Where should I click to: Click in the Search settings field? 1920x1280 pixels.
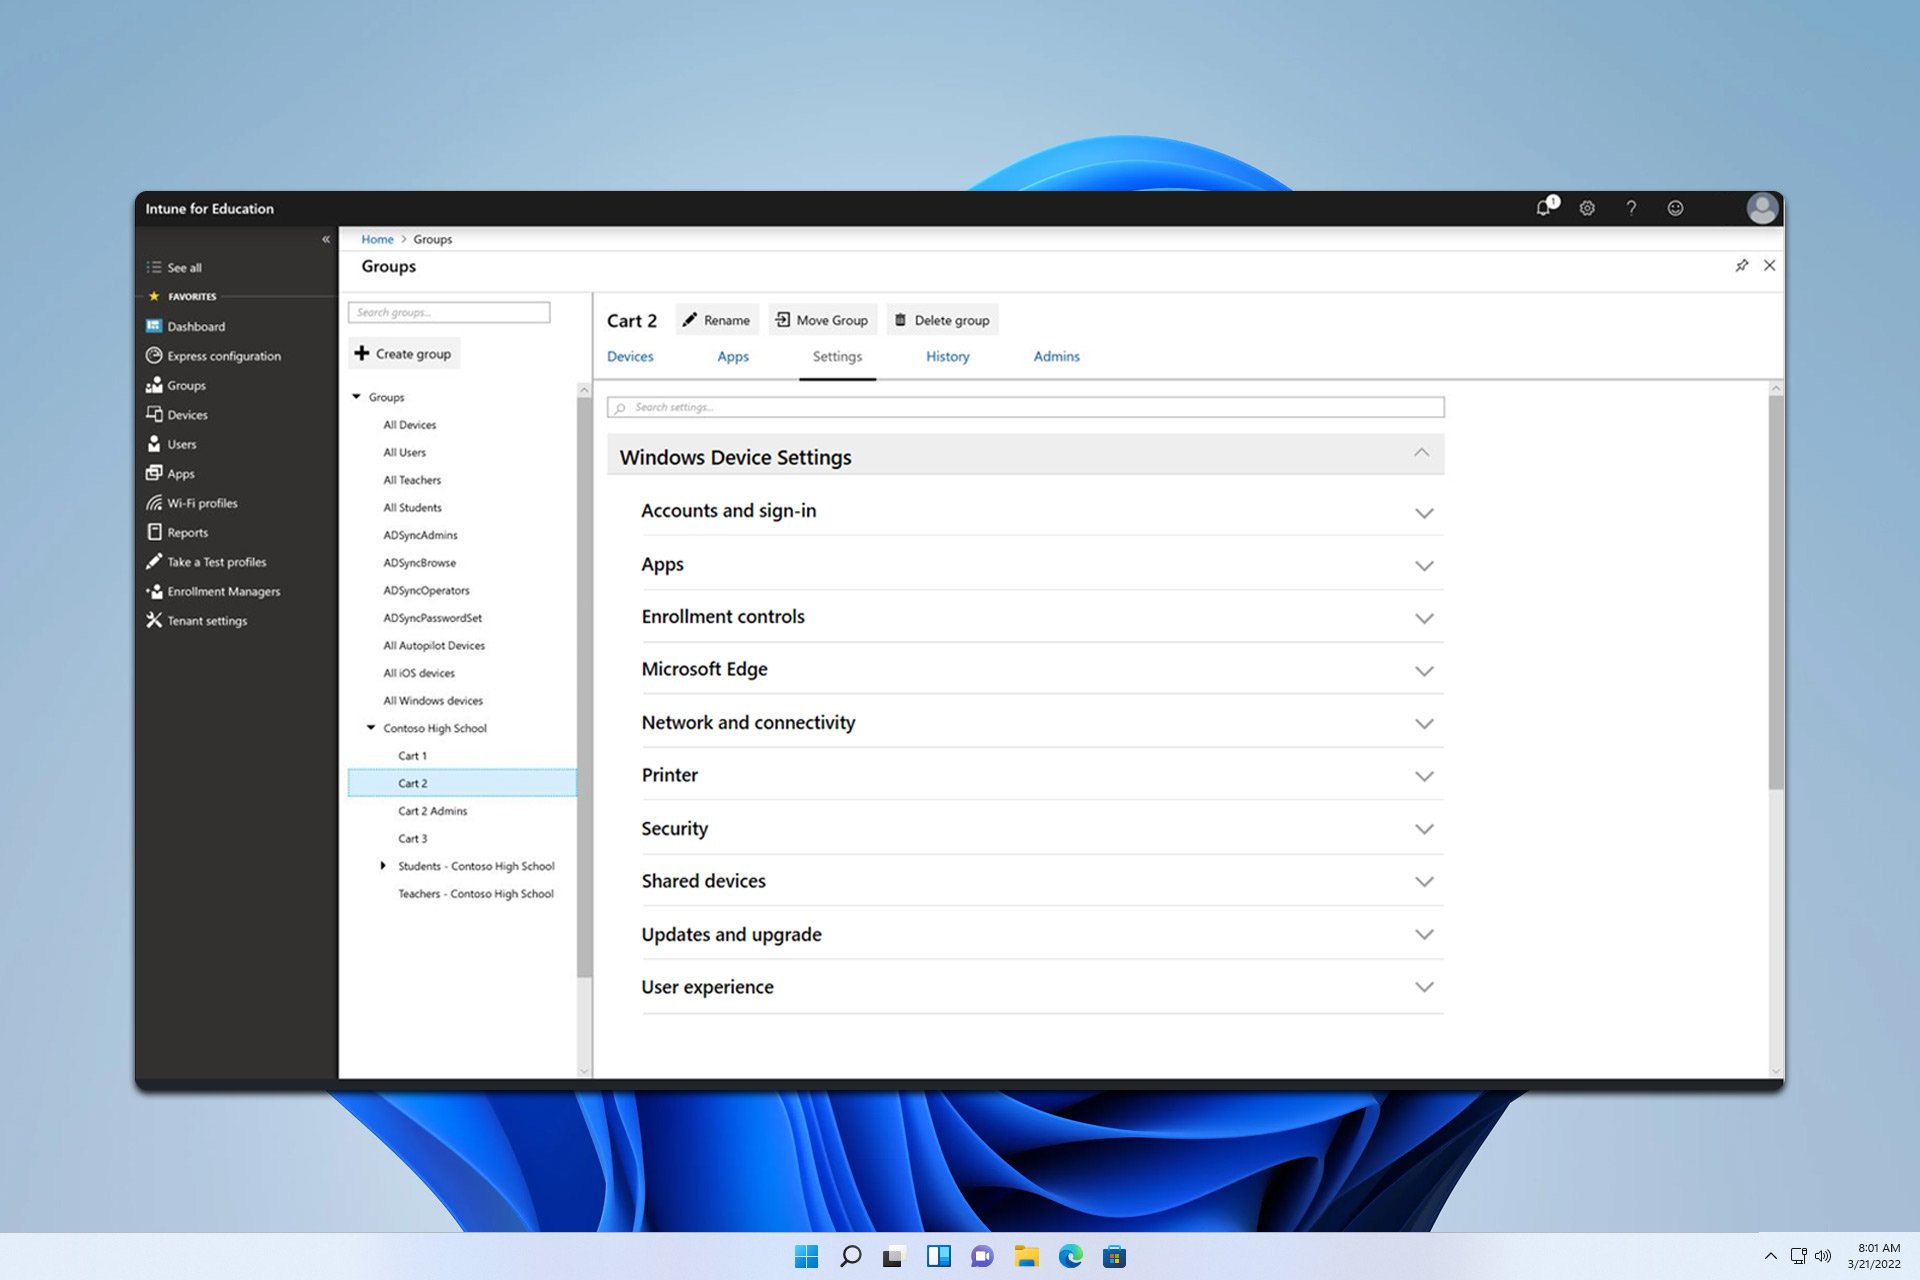click(1025, 408)
